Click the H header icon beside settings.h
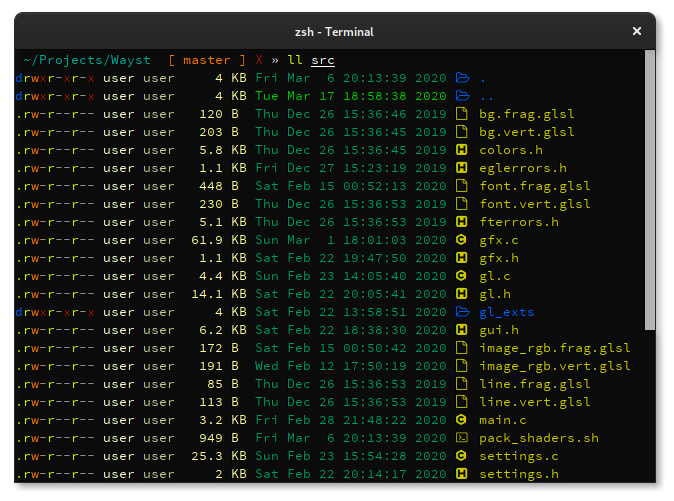The image size is (674, 501). (462, 474)
